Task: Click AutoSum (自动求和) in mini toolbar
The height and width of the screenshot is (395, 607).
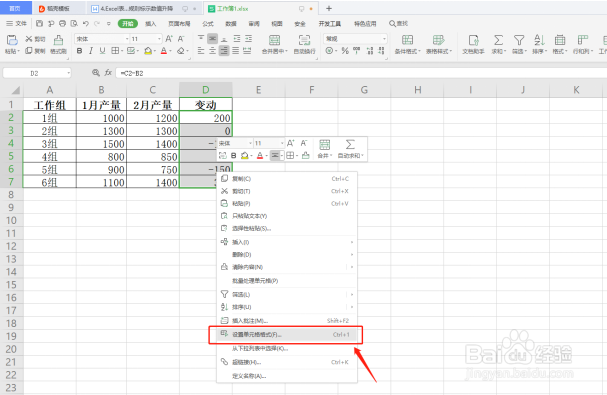Action: pyautogui.click(x=350, y=149)
